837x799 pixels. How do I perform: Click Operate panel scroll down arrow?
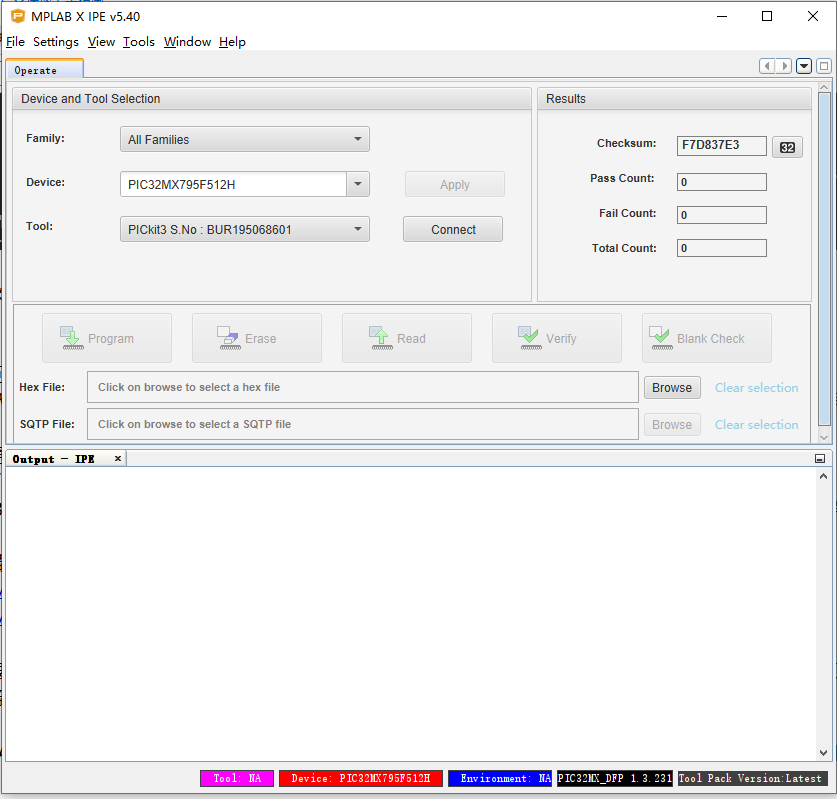[x=824, y=437]
